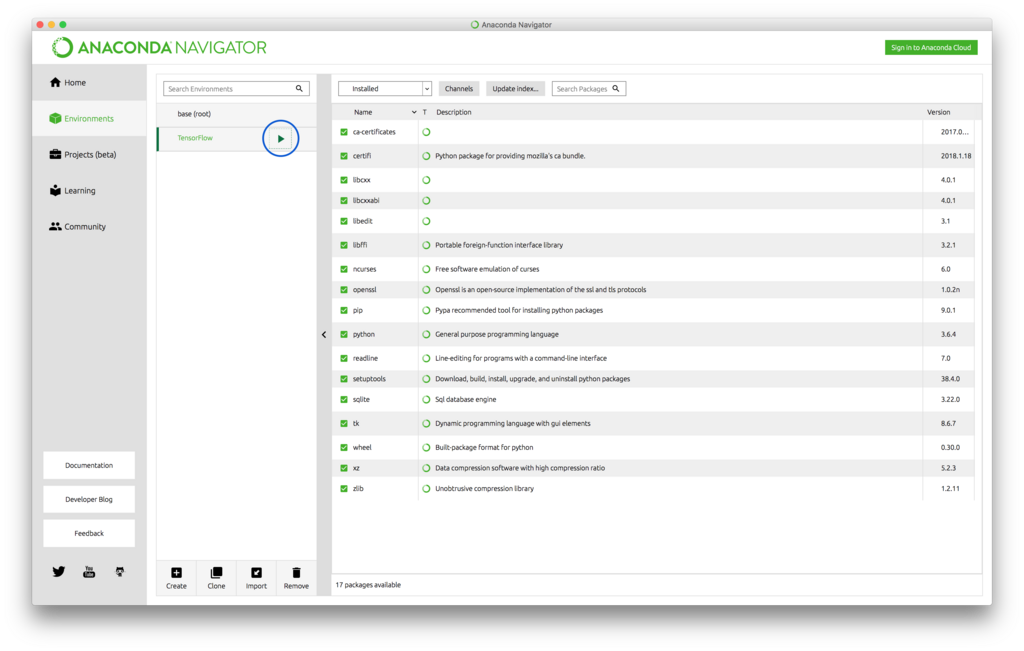Click the type icon for setuptools
This screenshot has width=1024, height=651.
426,379
